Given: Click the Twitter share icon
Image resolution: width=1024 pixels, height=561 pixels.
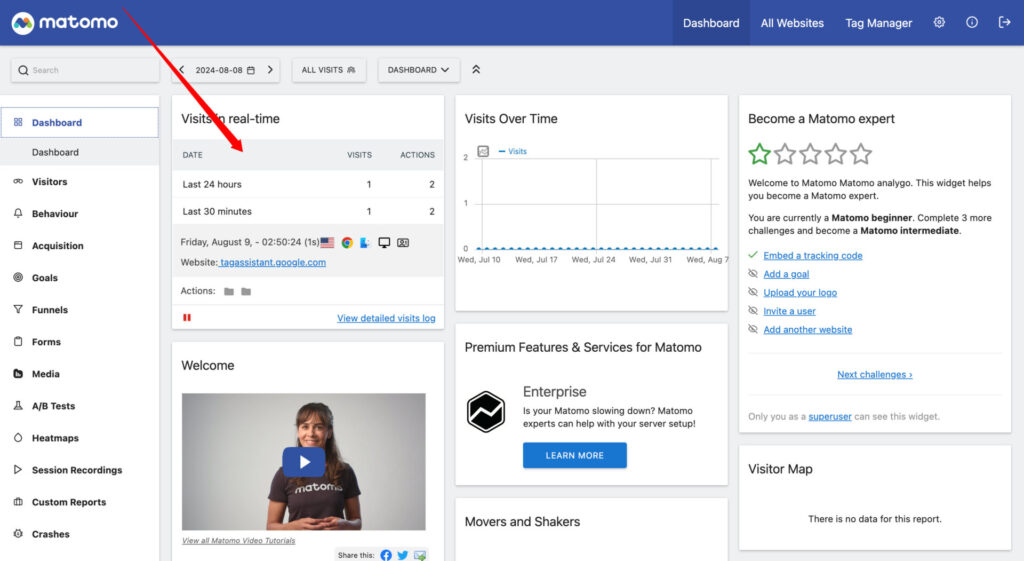Looking at the screenshot, I should (403, 555).
